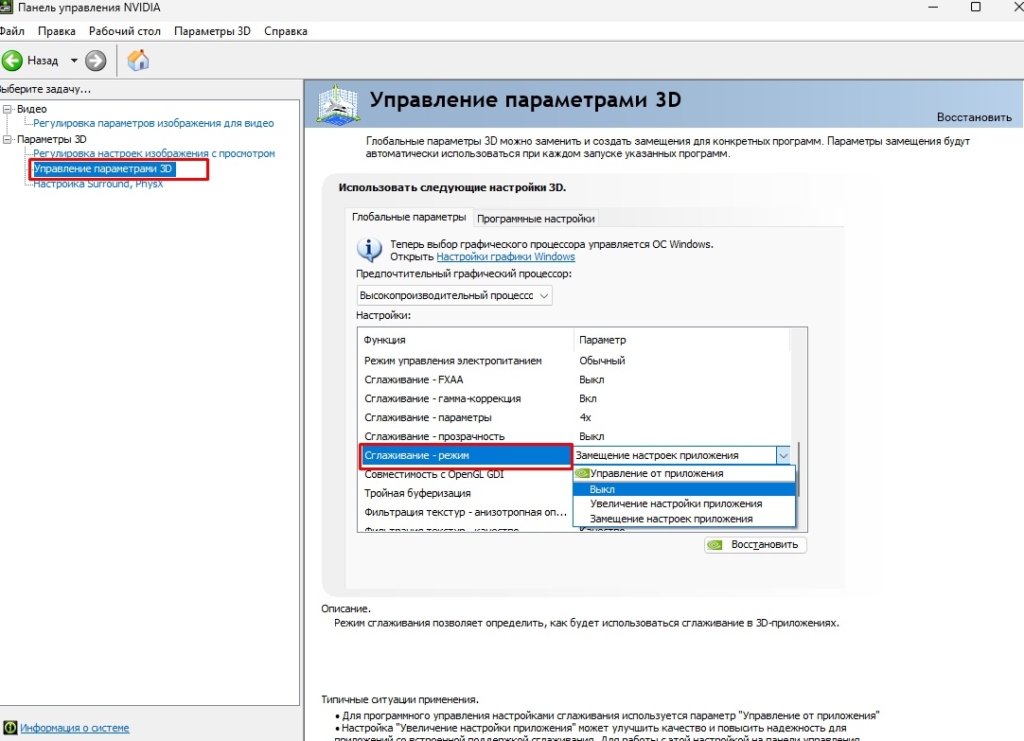Click Информация о системе link
Screen dimensions: 1024x741
[x=74, y=728]
